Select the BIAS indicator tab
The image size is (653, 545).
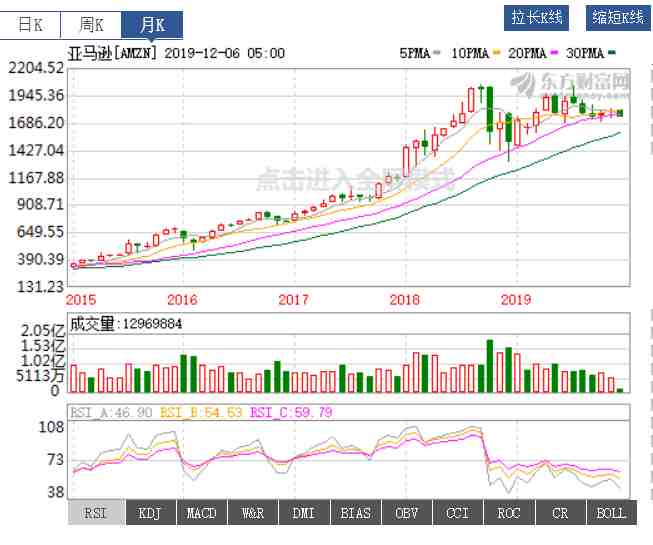click(x=355, y=513)
